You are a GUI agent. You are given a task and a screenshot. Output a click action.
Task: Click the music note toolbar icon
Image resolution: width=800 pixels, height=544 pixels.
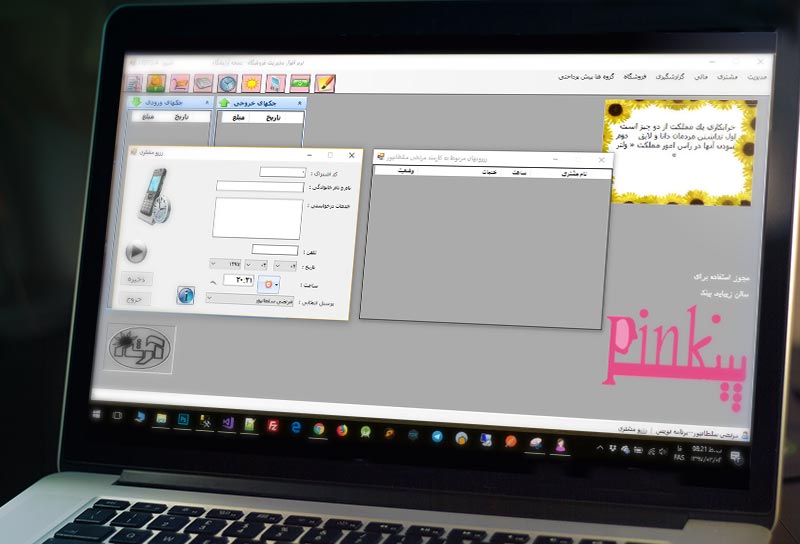click(276, 83)
